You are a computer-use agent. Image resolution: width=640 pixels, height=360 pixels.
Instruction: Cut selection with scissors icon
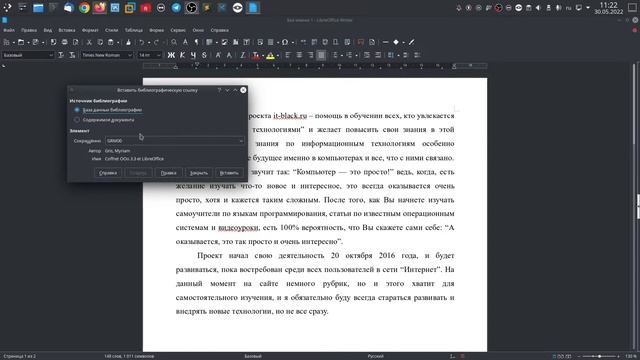89,42
